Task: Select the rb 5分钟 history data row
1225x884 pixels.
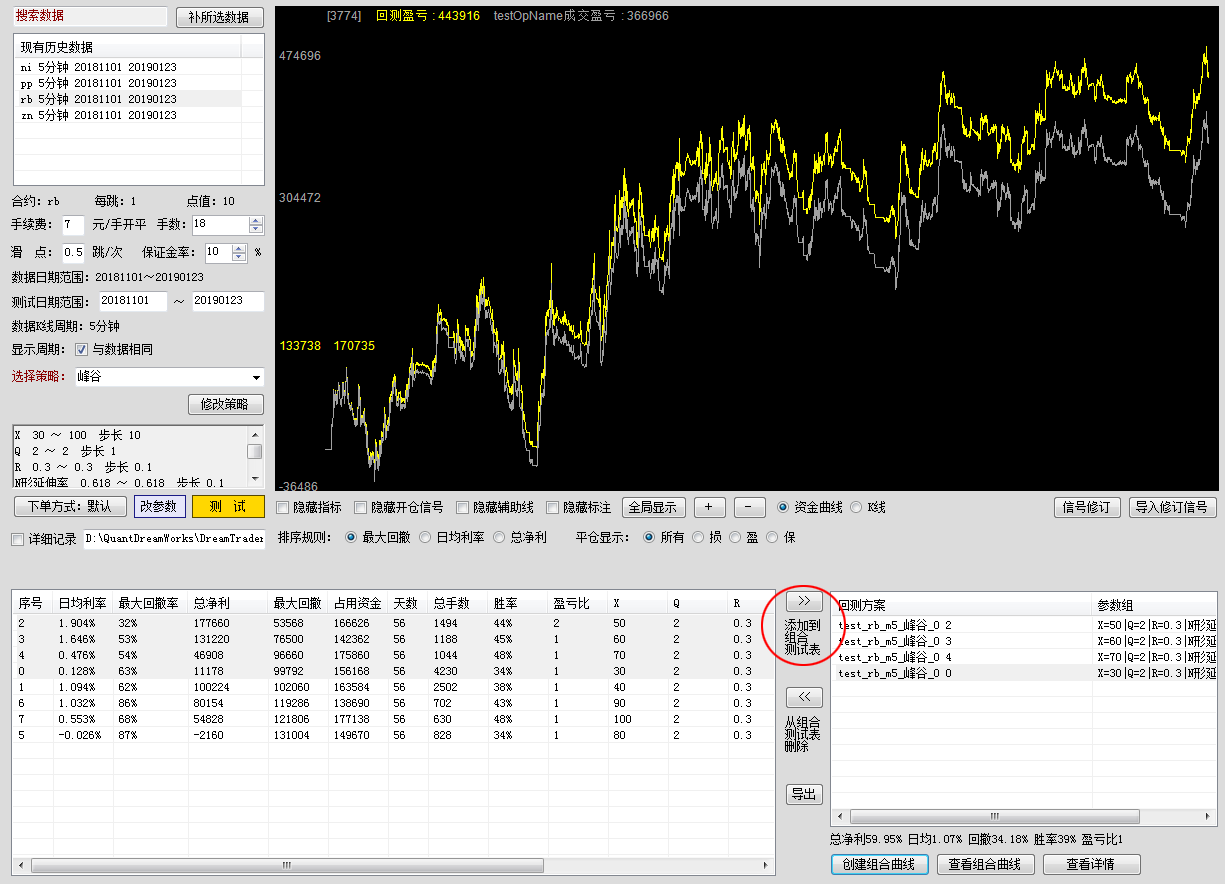Action: pos(127,99)
